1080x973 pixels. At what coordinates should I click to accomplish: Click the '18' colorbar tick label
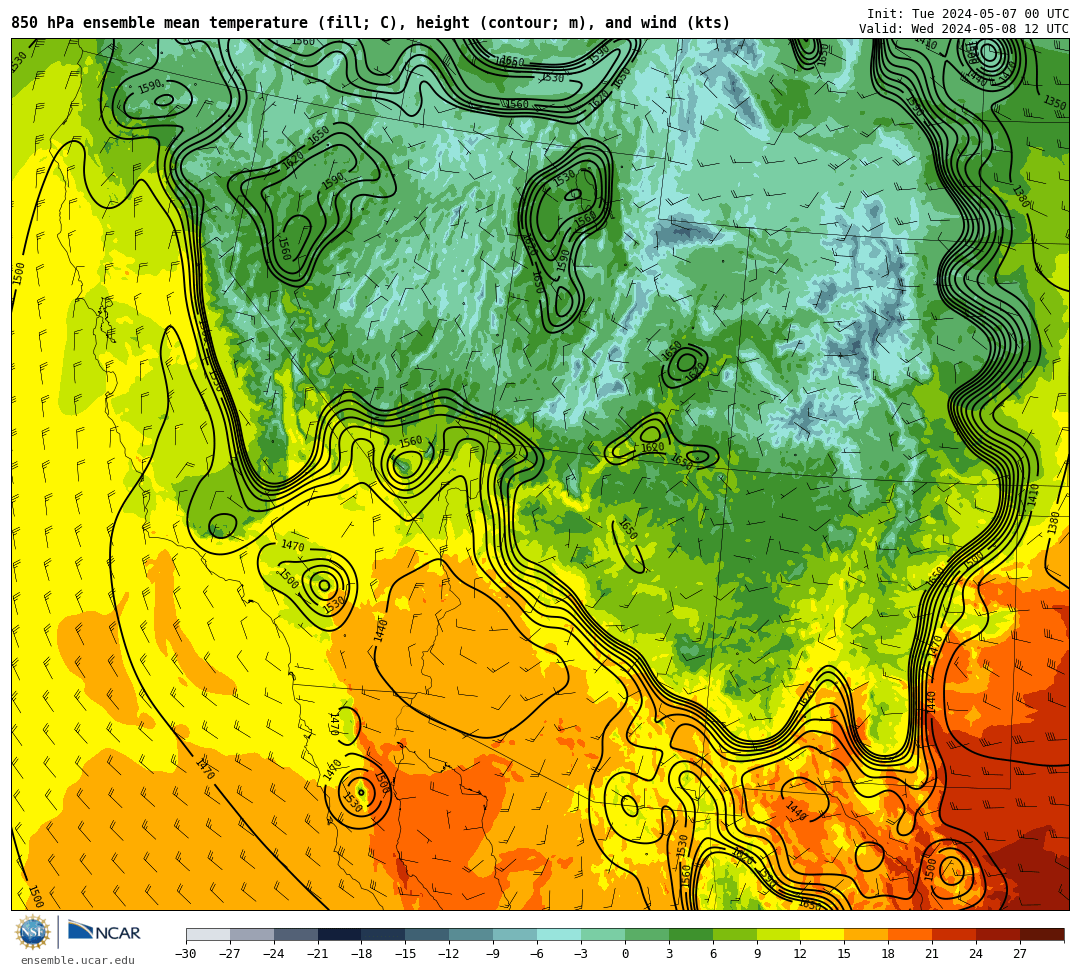889,954
